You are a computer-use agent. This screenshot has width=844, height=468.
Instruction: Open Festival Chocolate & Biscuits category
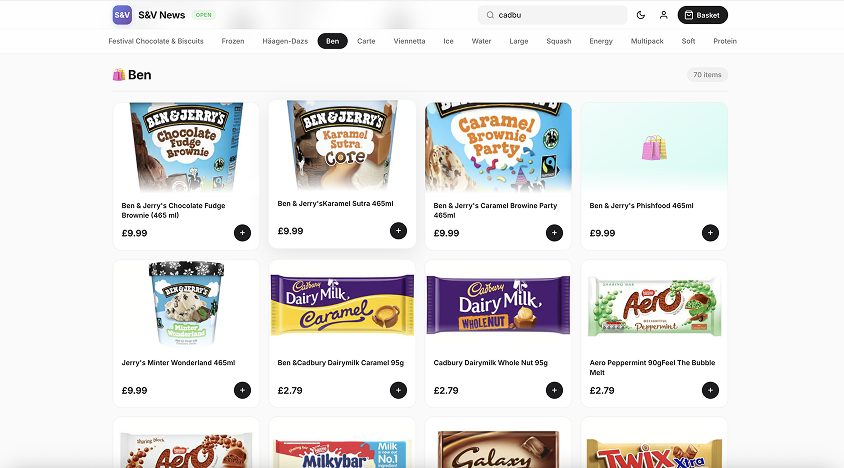point(156,41)
